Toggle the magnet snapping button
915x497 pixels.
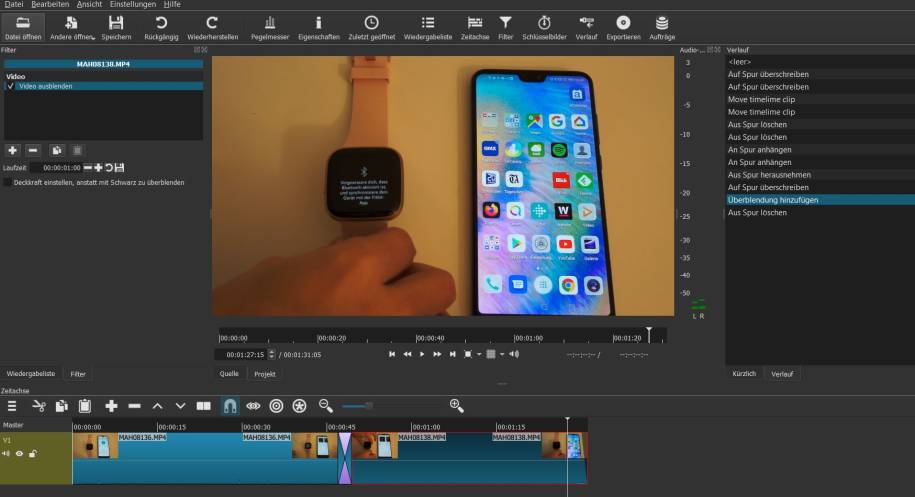coord(230,406)
